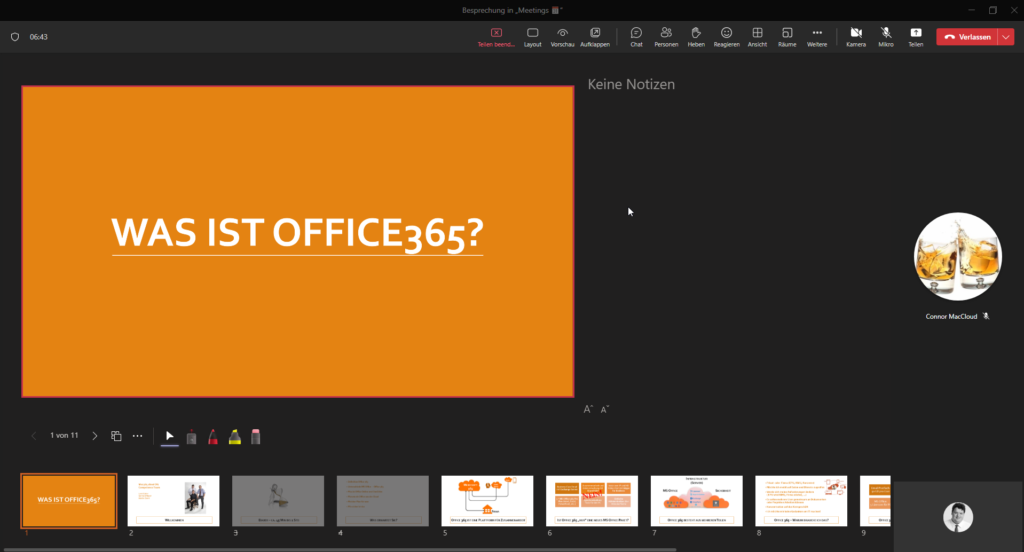Open the Layout options
This screenshot has width=1024, height=552.
coord(532,37)
